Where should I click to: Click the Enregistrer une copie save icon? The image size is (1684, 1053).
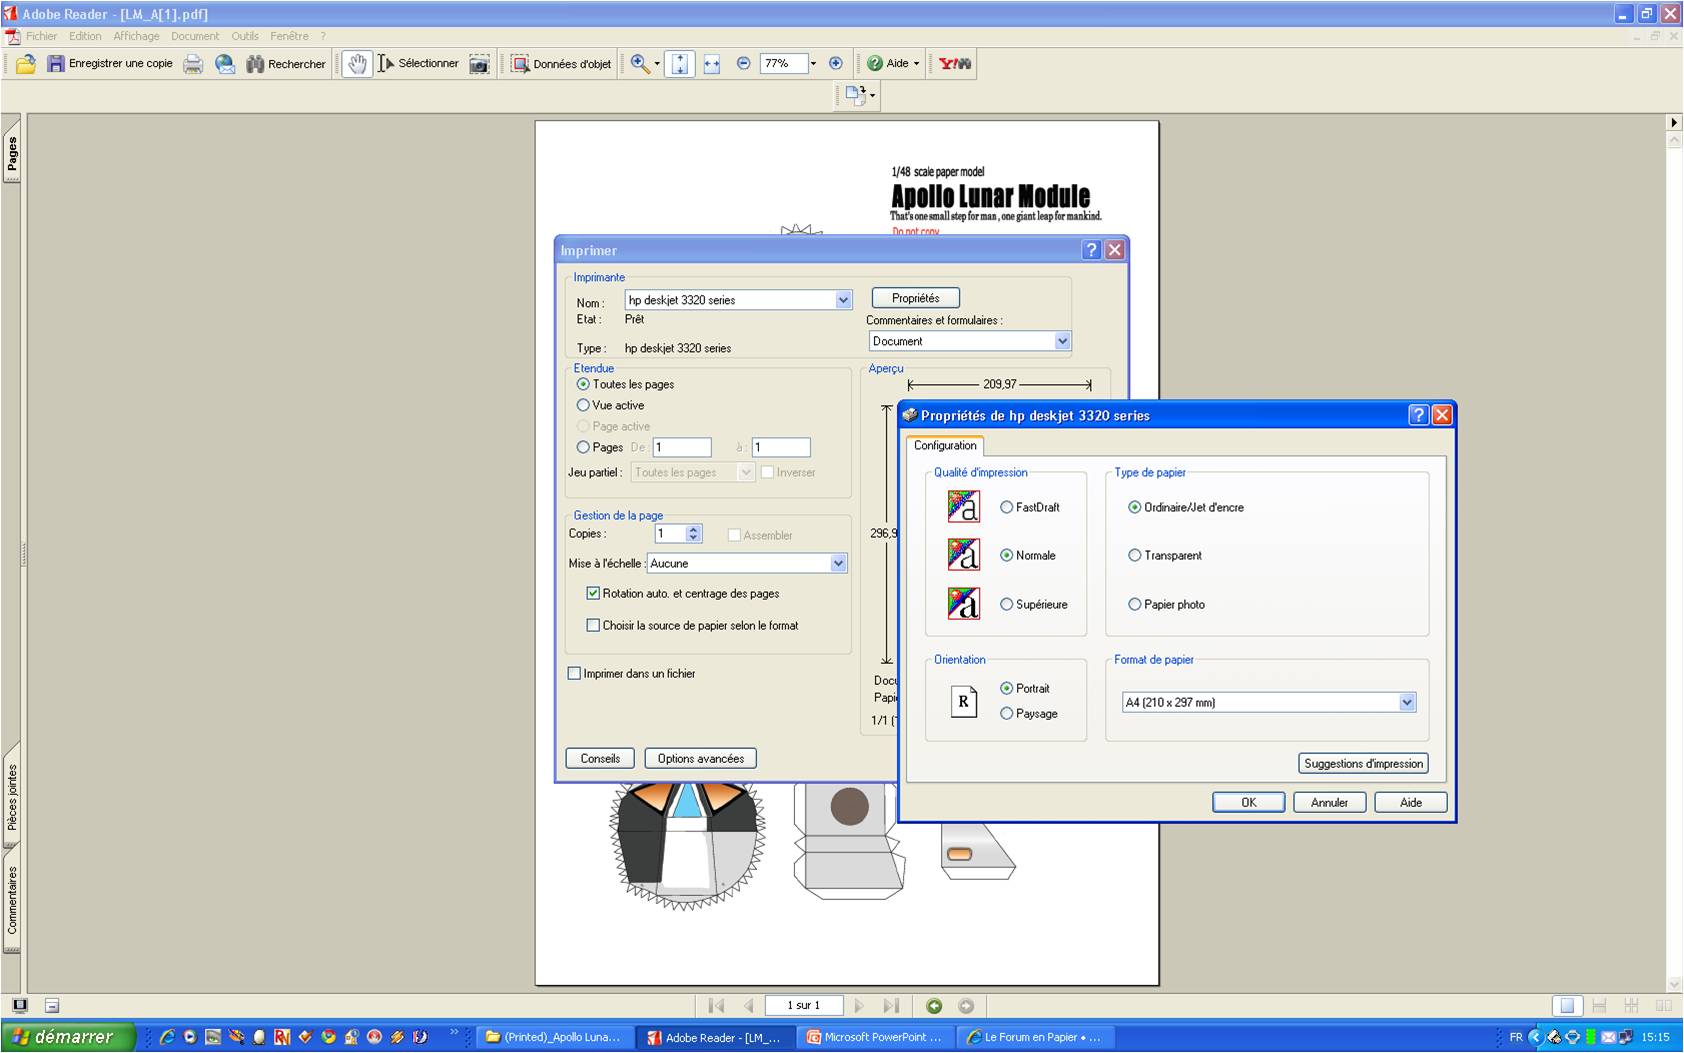click(x=56, y=64)
